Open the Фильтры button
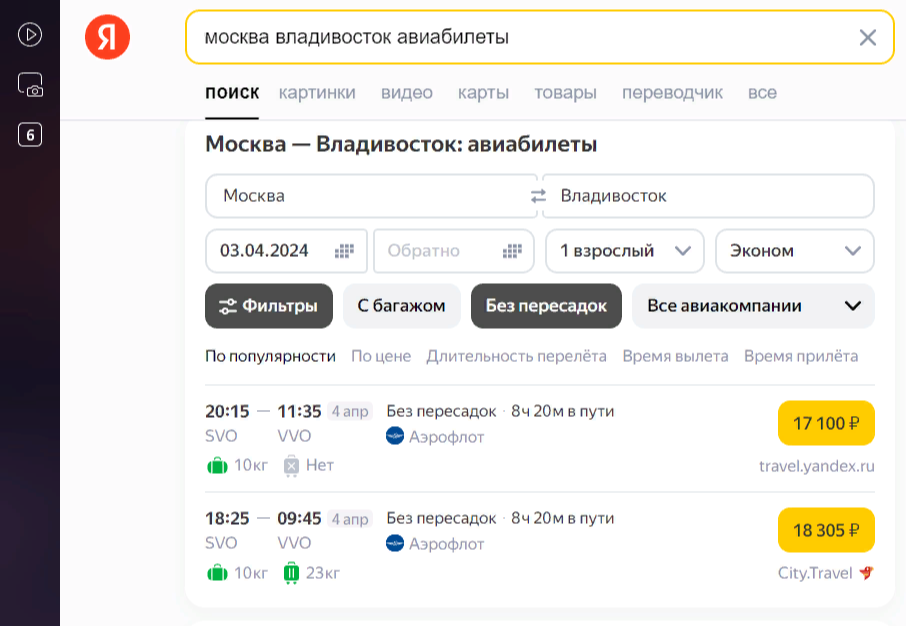Image resolution: width=906 pixels, height=626 pixels. pos(269,306)
